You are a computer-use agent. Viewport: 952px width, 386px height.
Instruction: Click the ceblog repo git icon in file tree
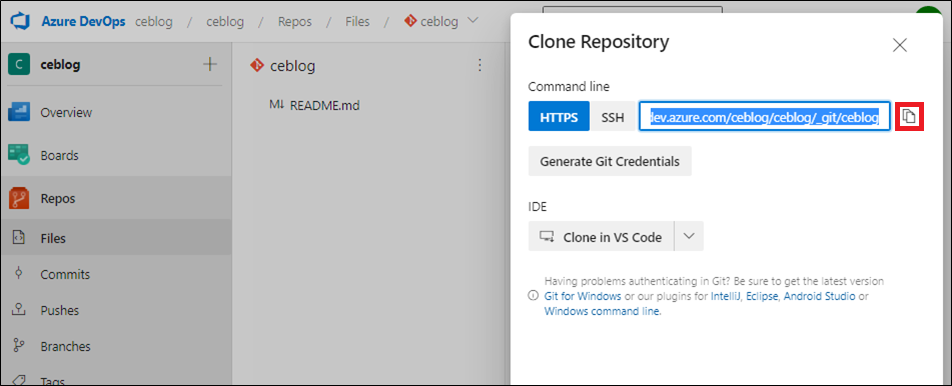257,65
